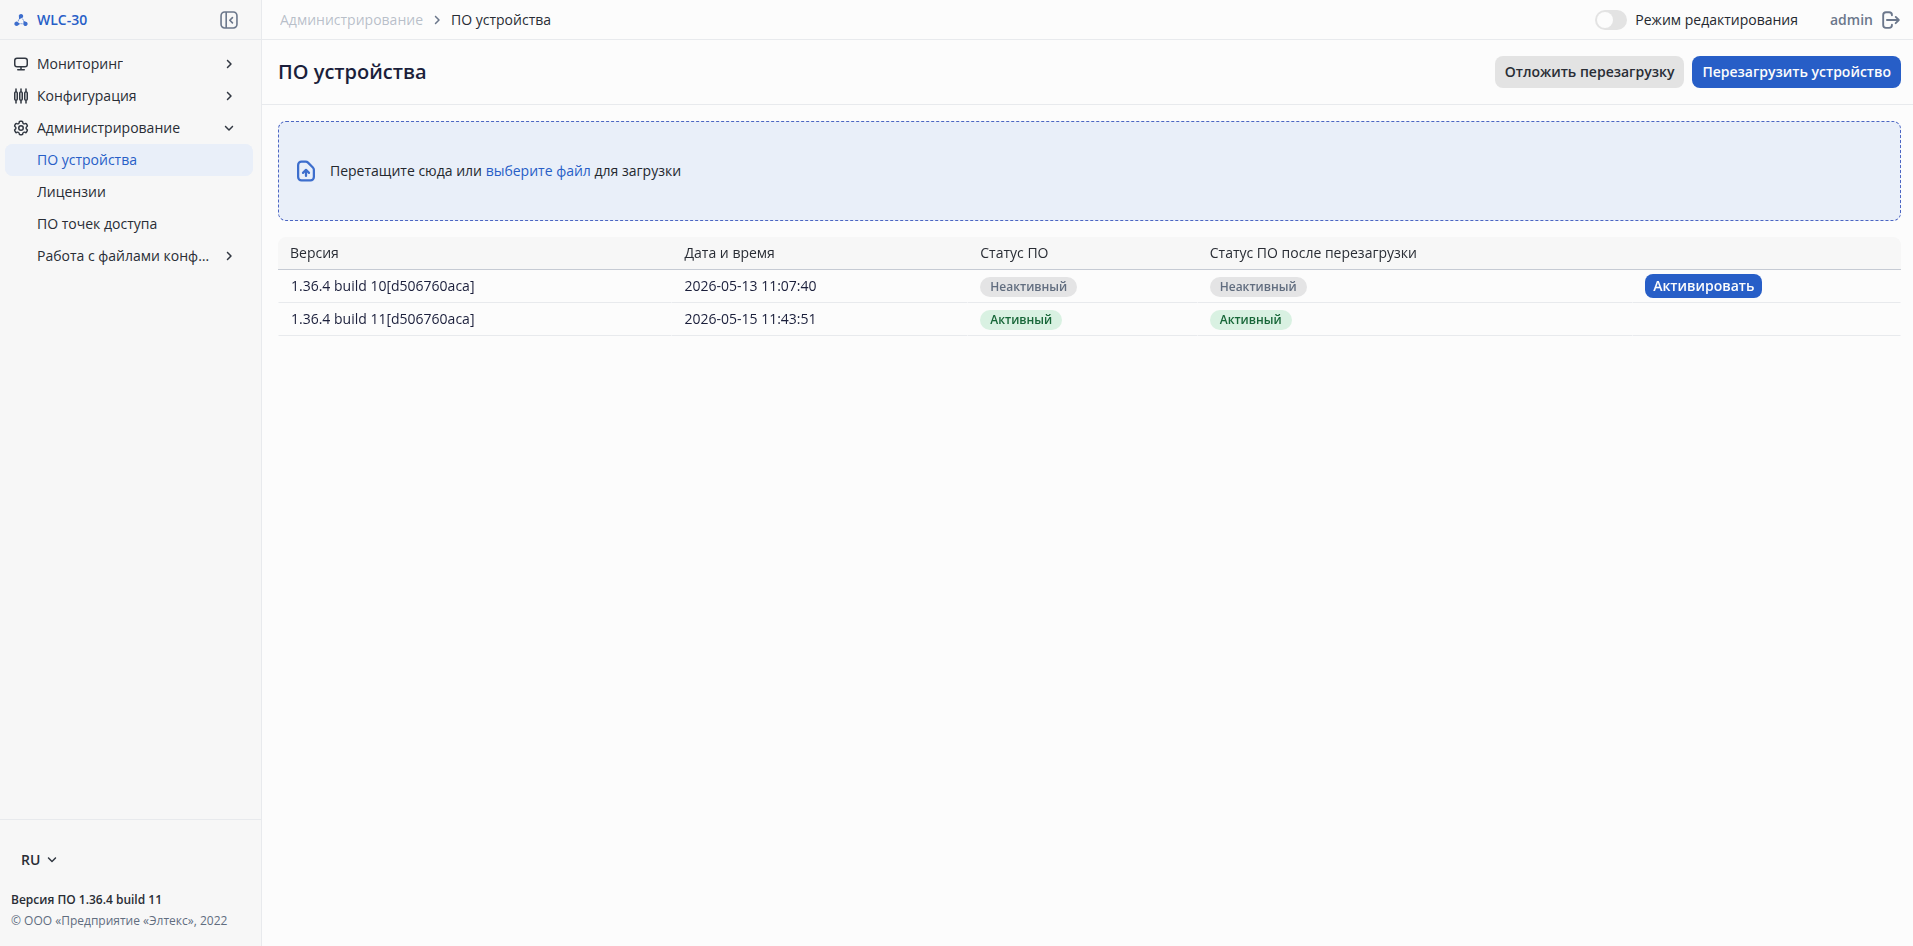Click the admin username
This screenshot has width=1913, height=946.
[1851, 20]
